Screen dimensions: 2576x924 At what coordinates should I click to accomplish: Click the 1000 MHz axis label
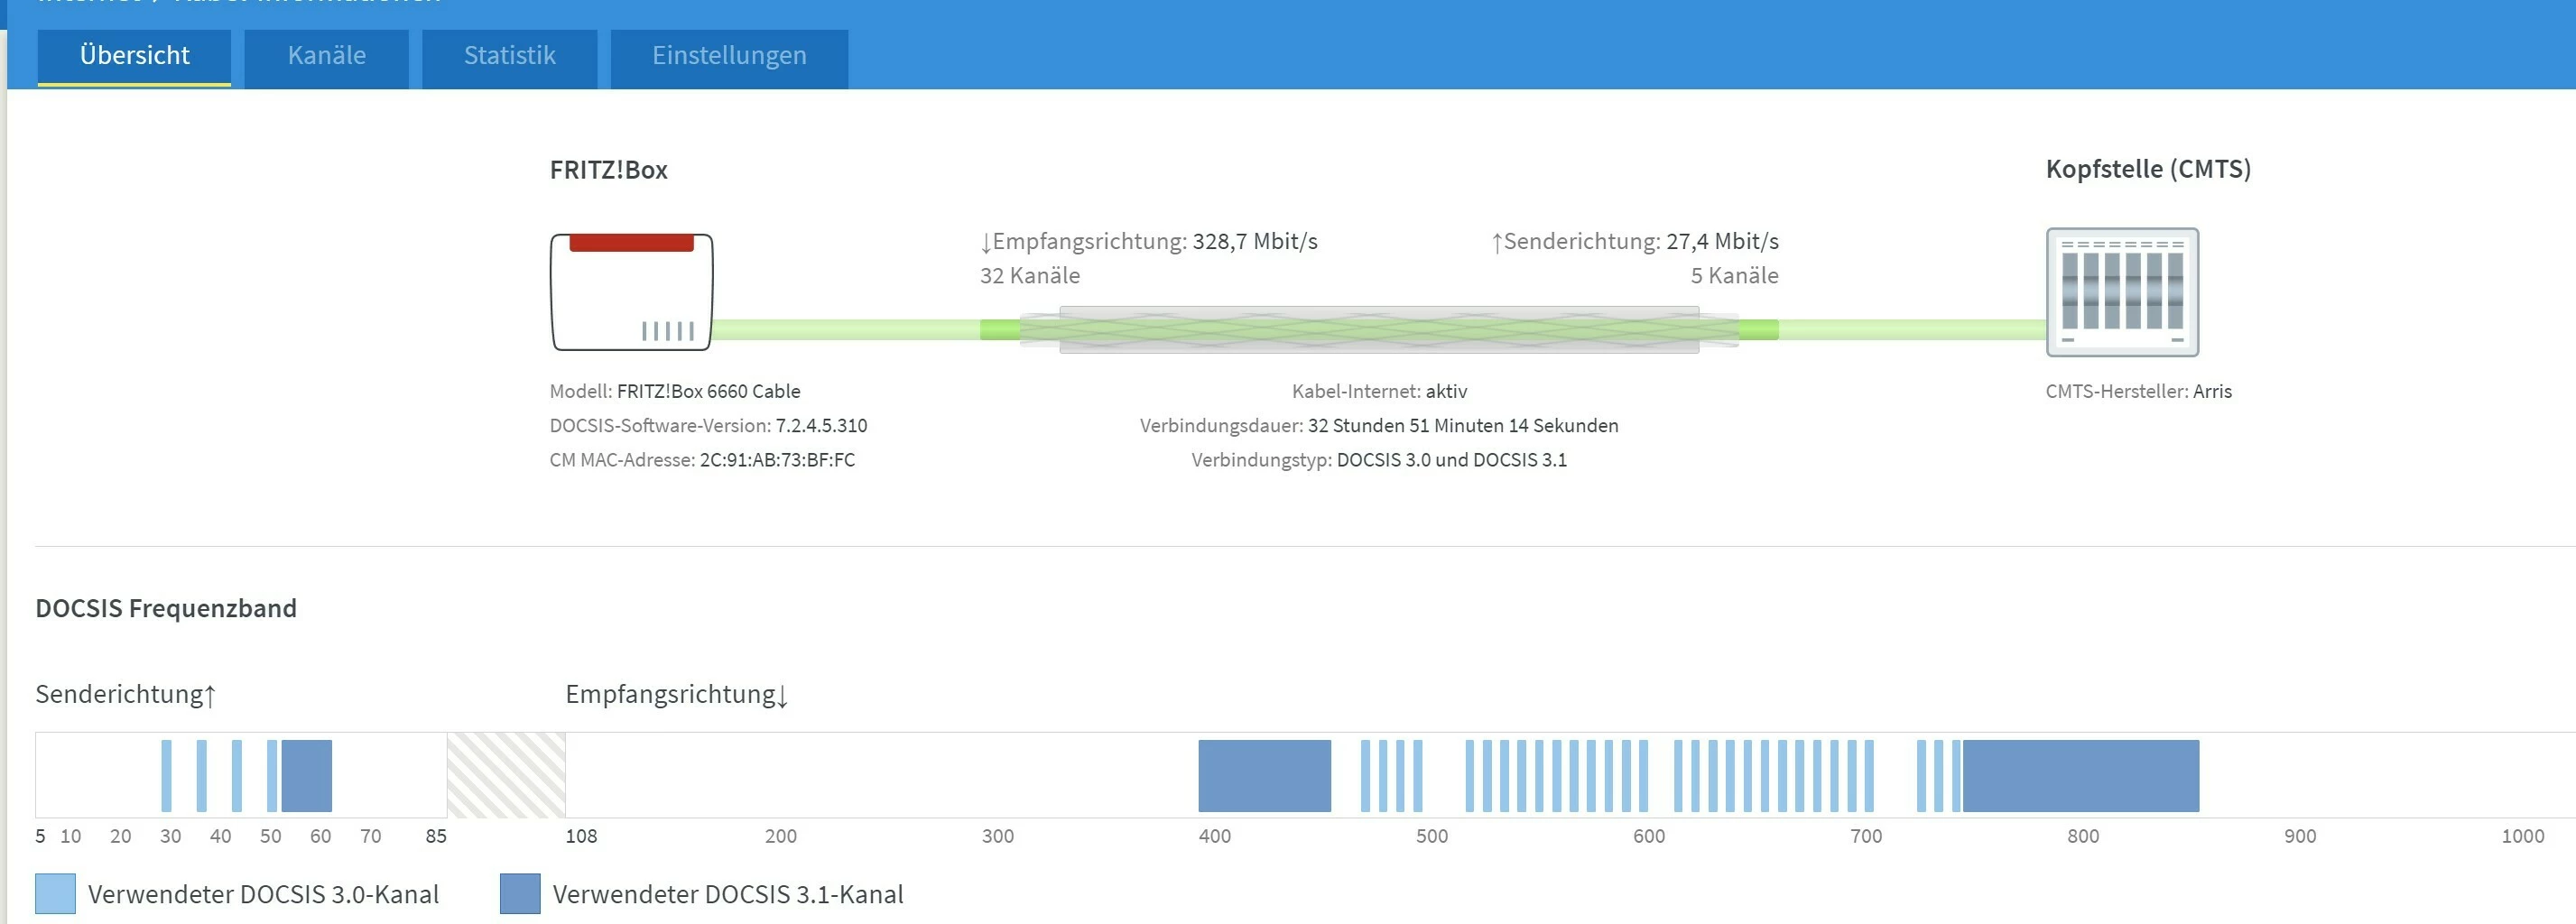point(2522,836)
